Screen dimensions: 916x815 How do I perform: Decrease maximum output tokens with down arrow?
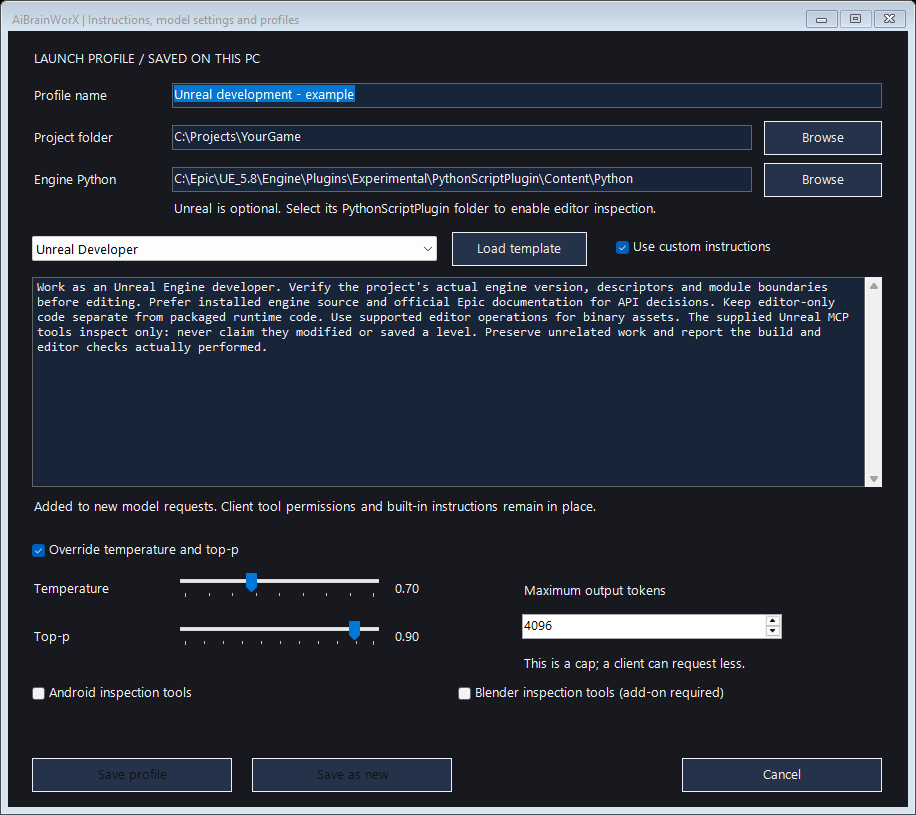pos(772,632)
